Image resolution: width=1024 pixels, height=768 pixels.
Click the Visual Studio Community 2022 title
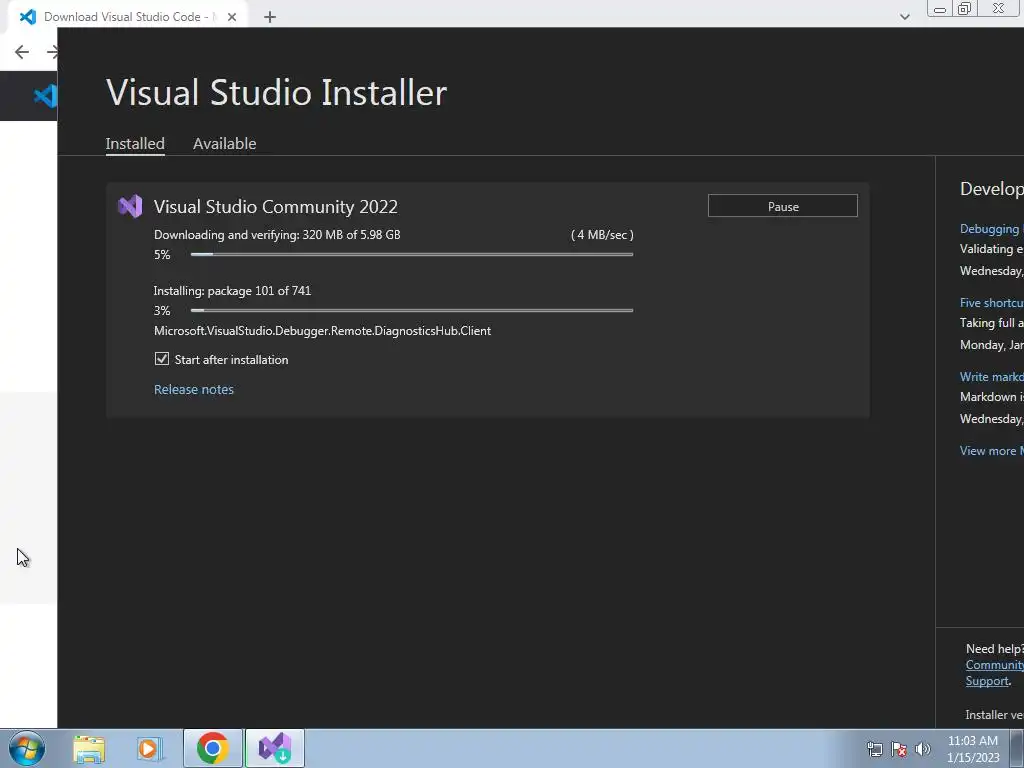pos(276,206)
